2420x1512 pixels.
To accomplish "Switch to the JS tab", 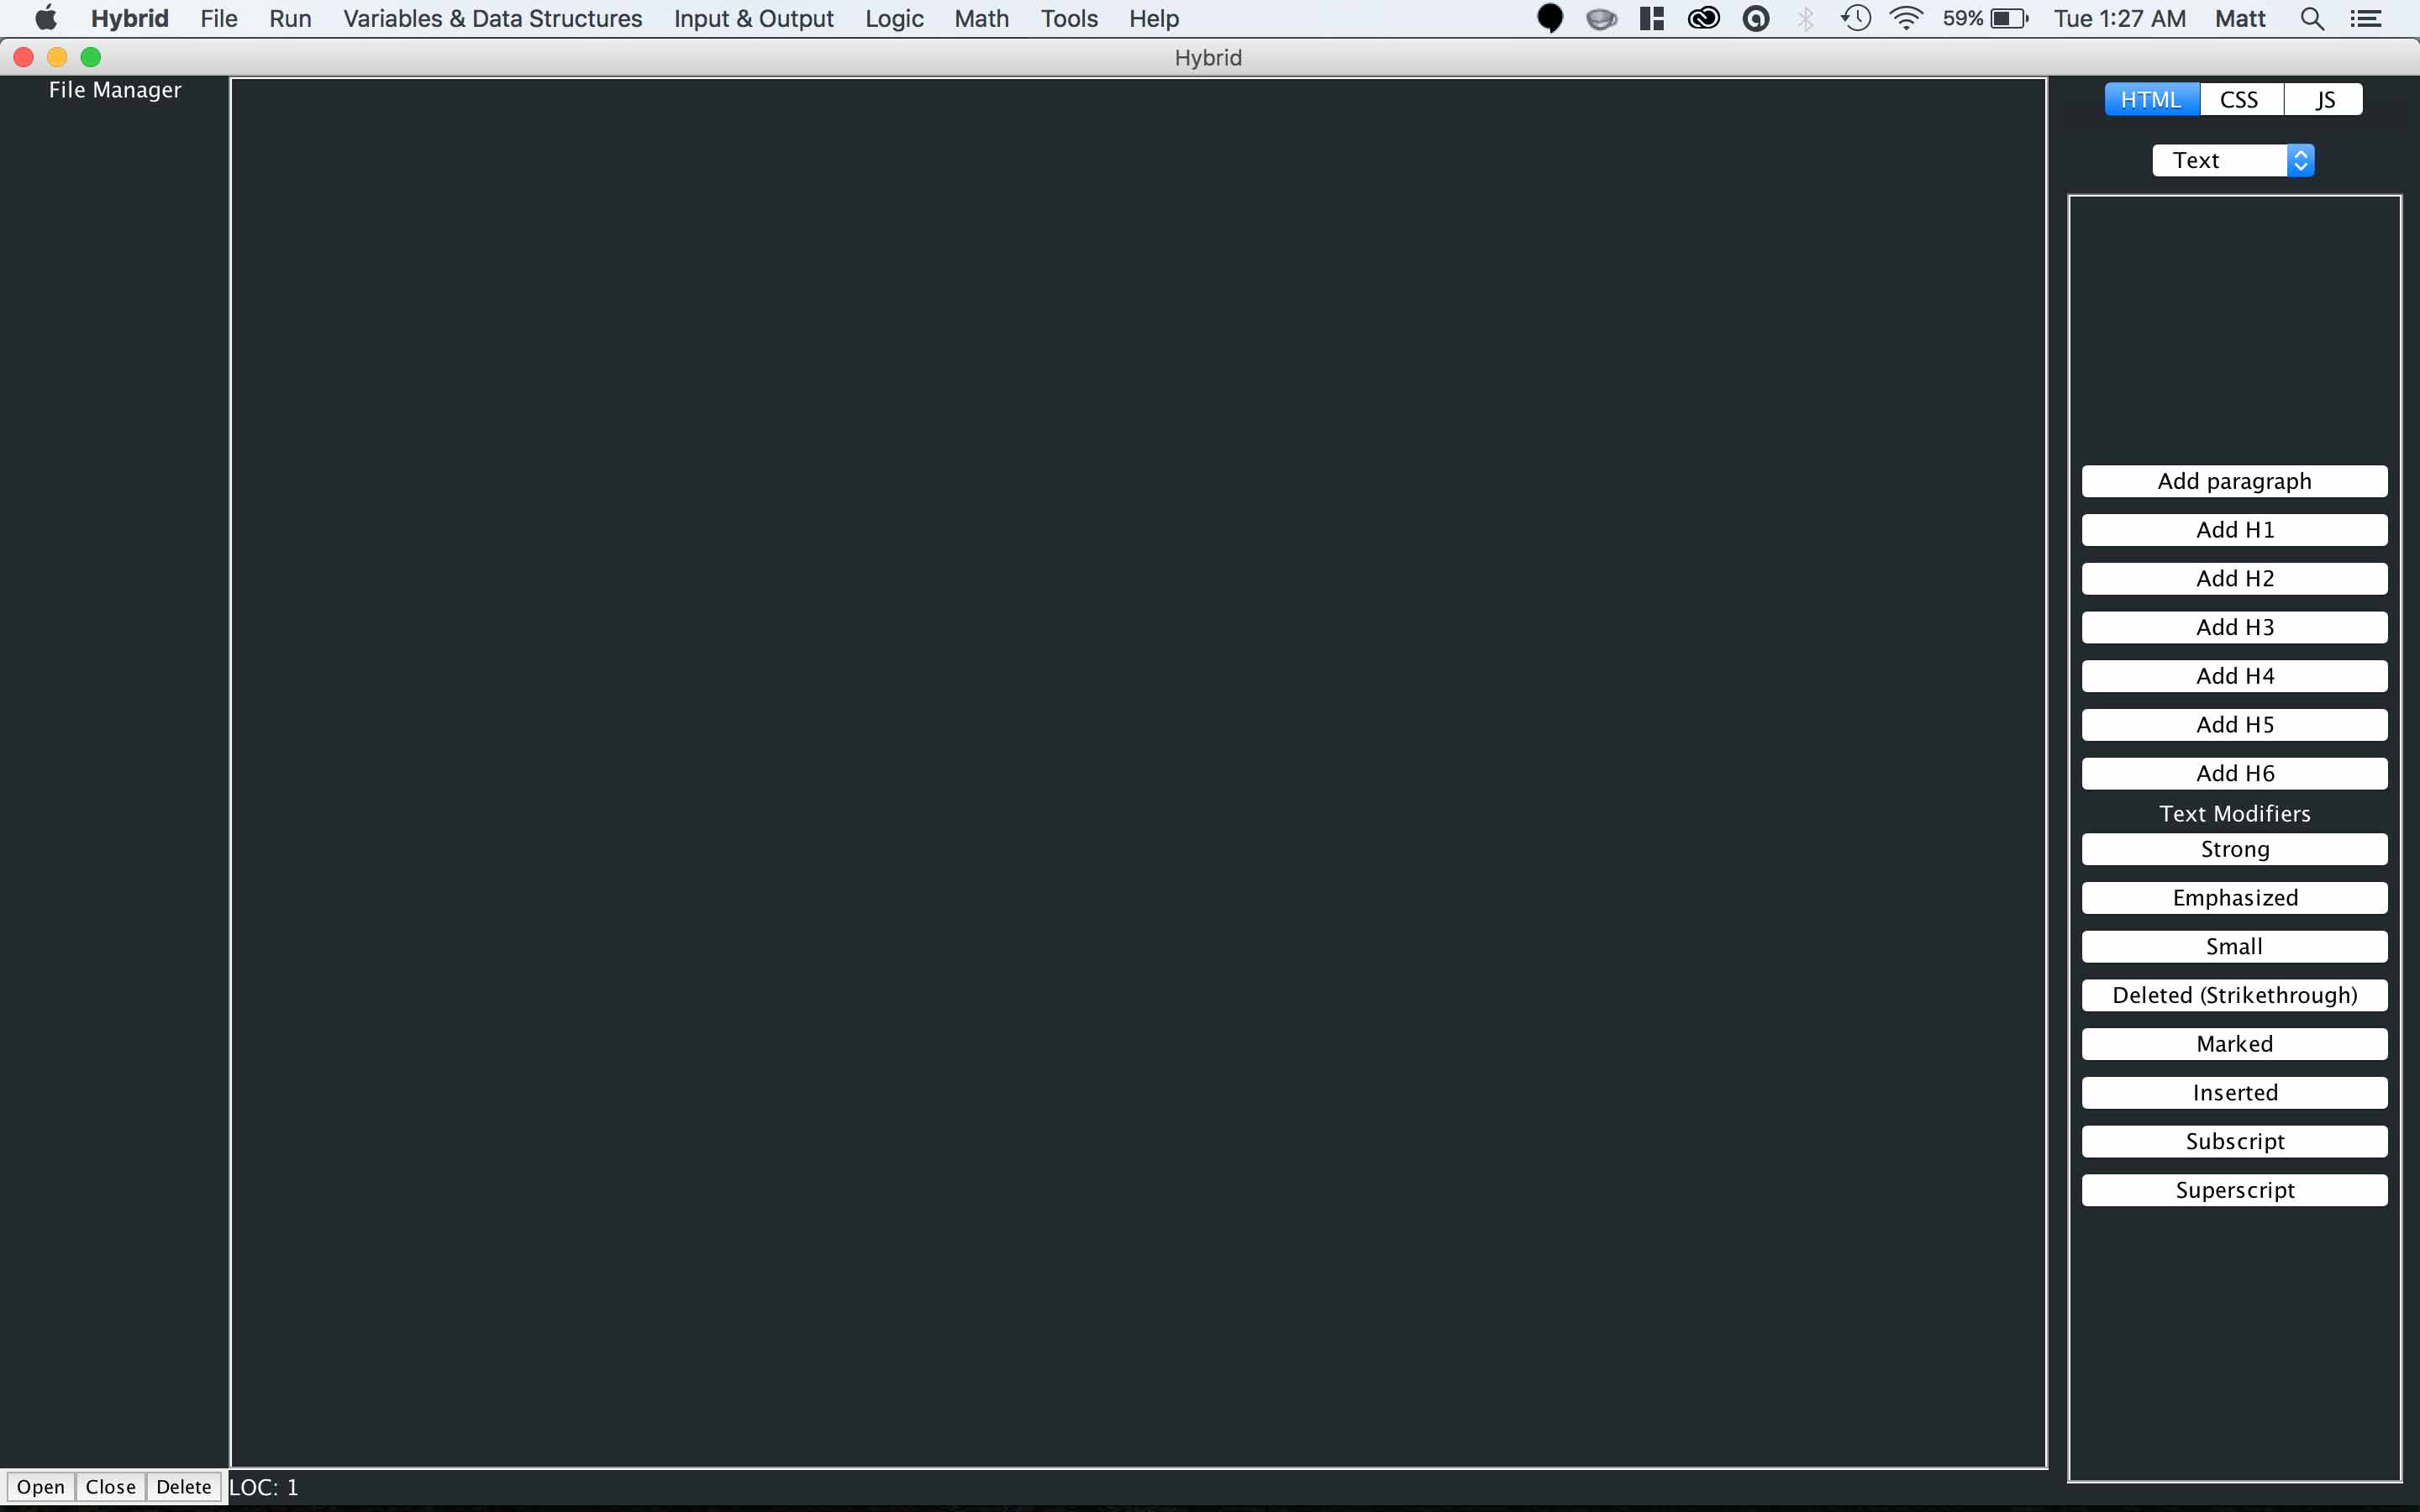I will (x=2324, y=99).
